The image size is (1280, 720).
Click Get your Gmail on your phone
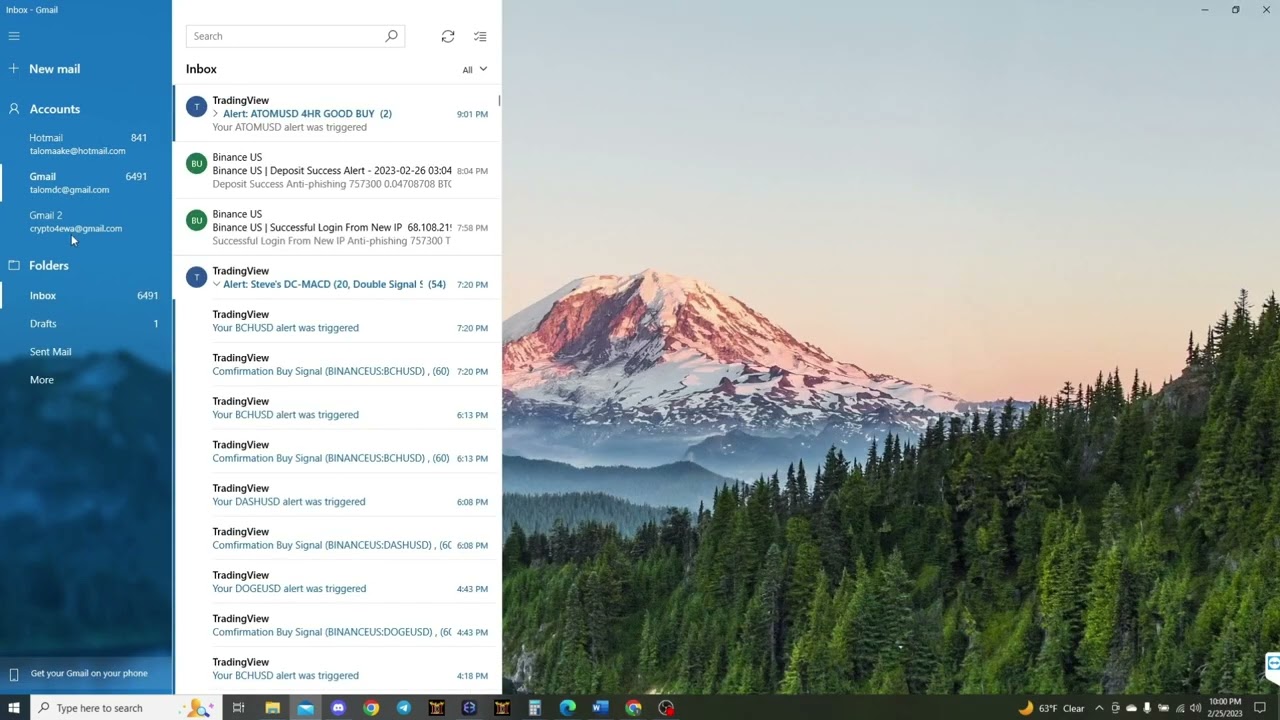pyautogui.click(x=89, y=674)
